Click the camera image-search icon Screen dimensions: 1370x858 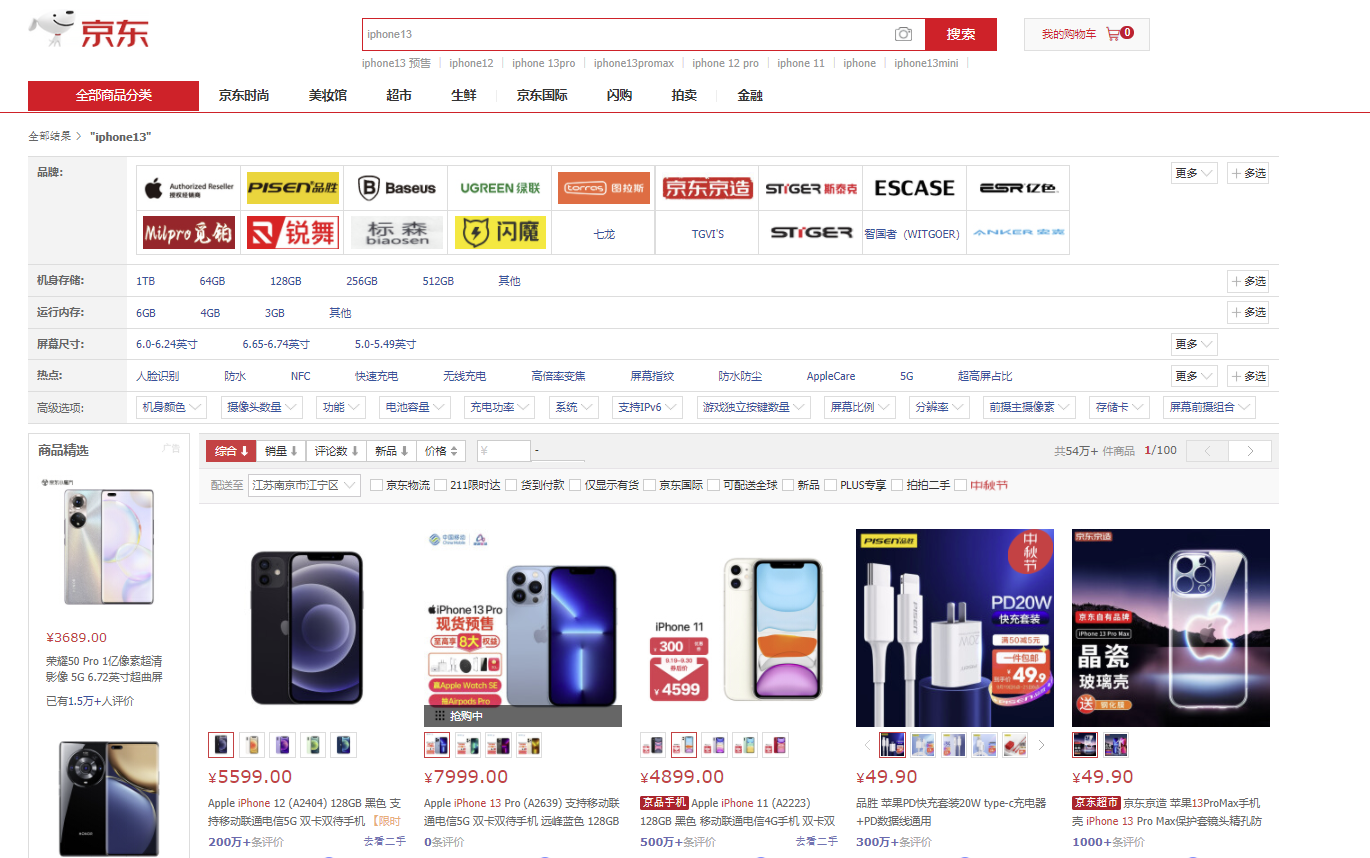(903, 34)
